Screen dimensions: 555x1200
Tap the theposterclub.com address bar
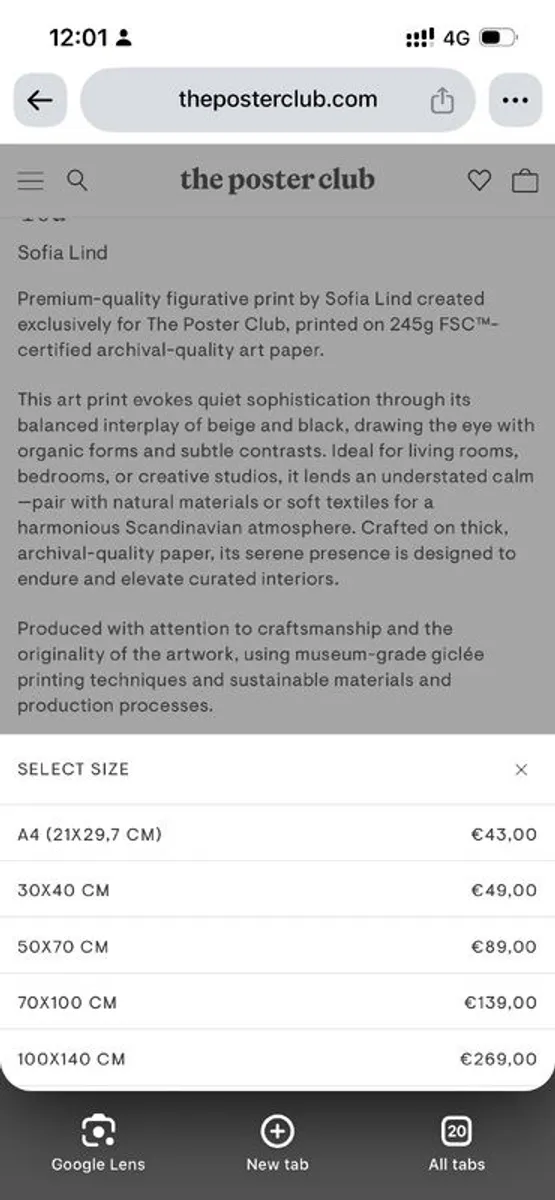278,100
